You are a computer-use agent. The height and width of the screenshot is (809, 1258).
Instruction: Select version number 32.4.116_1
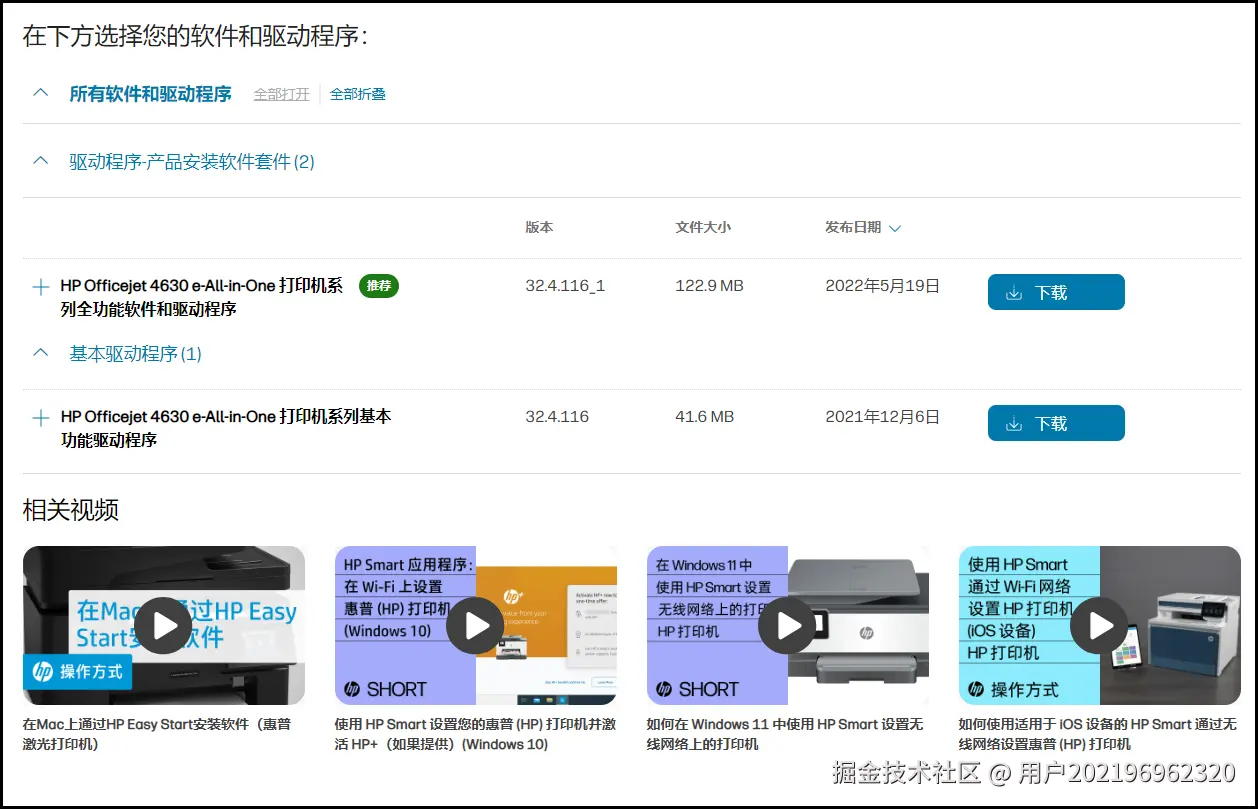[x=565, y=286]
